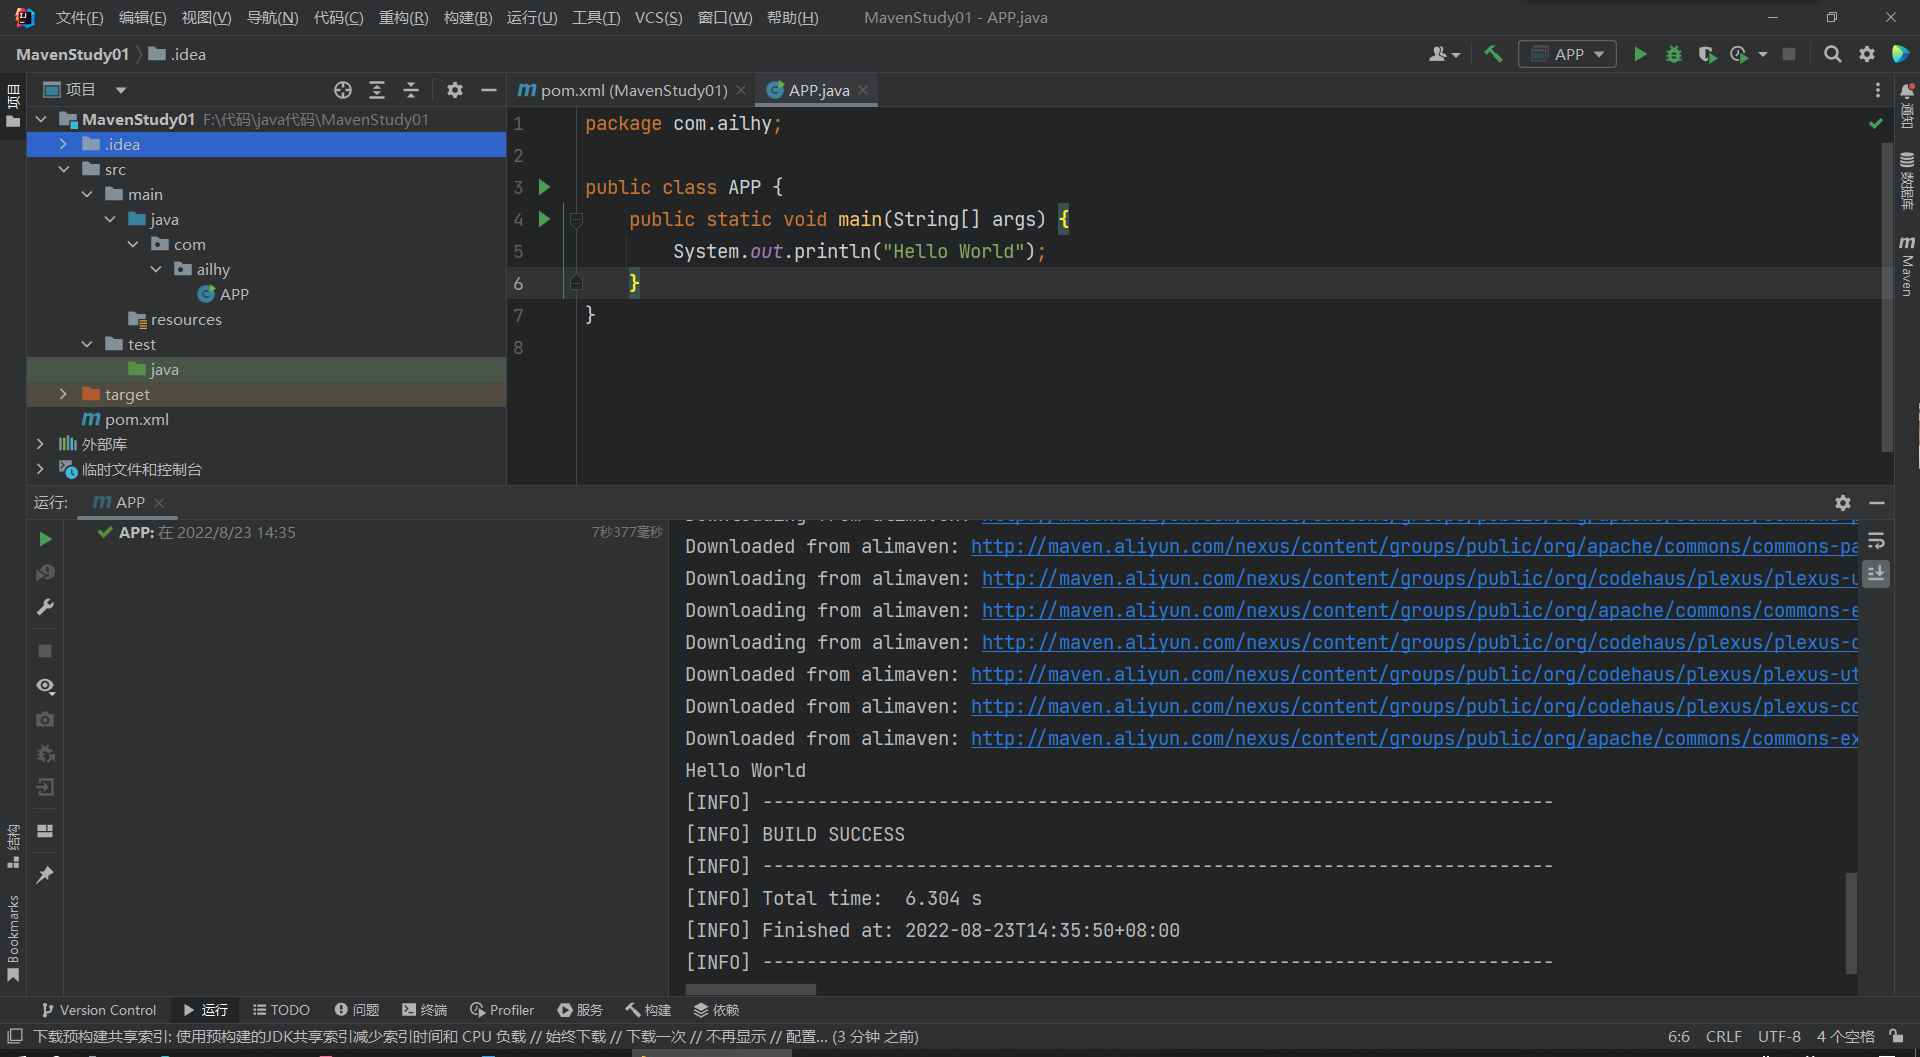Image resolution: width=1920 pixels, height=1057 pixels.
Task: Switch to pom.xml (MavenStudy01) editor tab
Action: tap(632, 90)
